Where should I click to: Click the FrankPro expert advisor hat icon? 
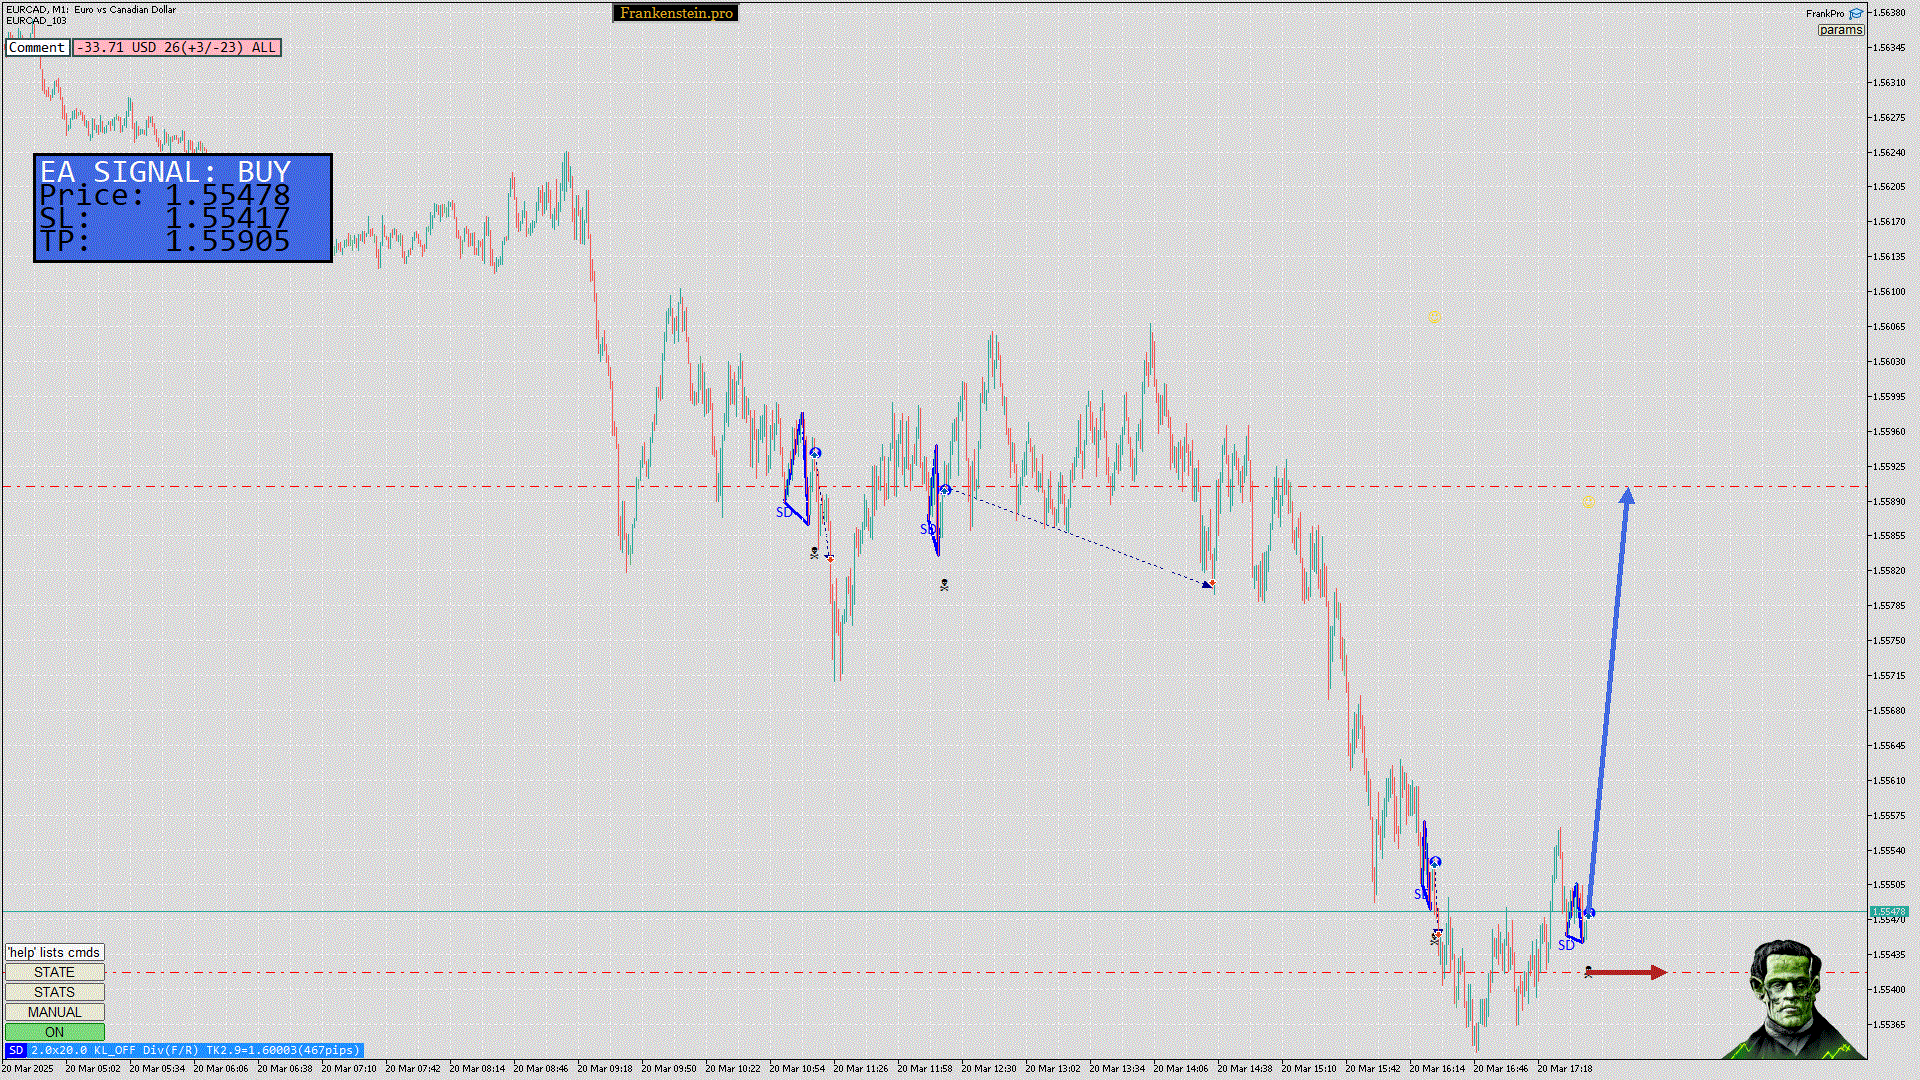tap(1856, 14)
